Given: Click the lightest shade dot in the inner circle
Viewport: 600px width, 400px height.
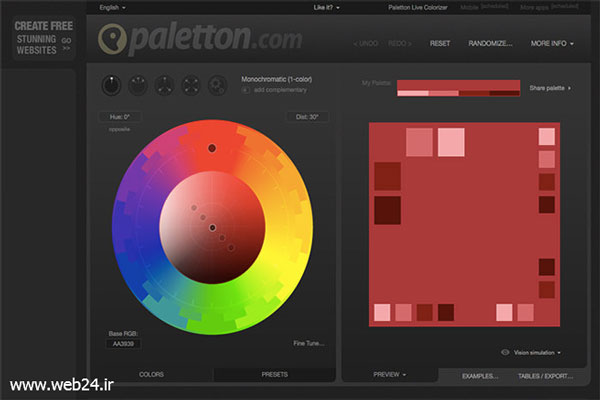Looking at the screenshot, I should [194, 208].
